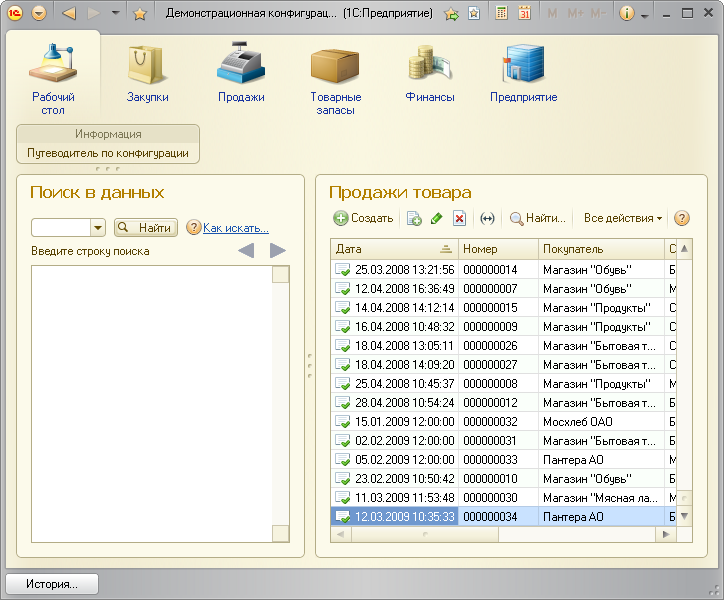Open the История... button

[x=52, y=584]
